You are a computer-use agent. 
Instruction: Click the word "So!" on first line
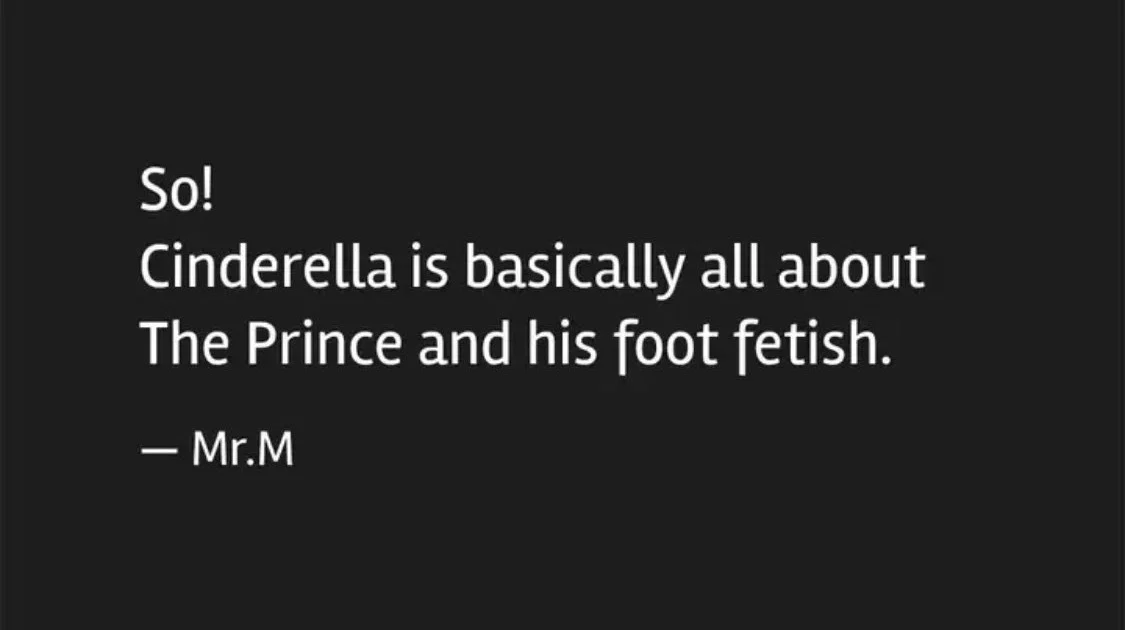coord(176,189)
